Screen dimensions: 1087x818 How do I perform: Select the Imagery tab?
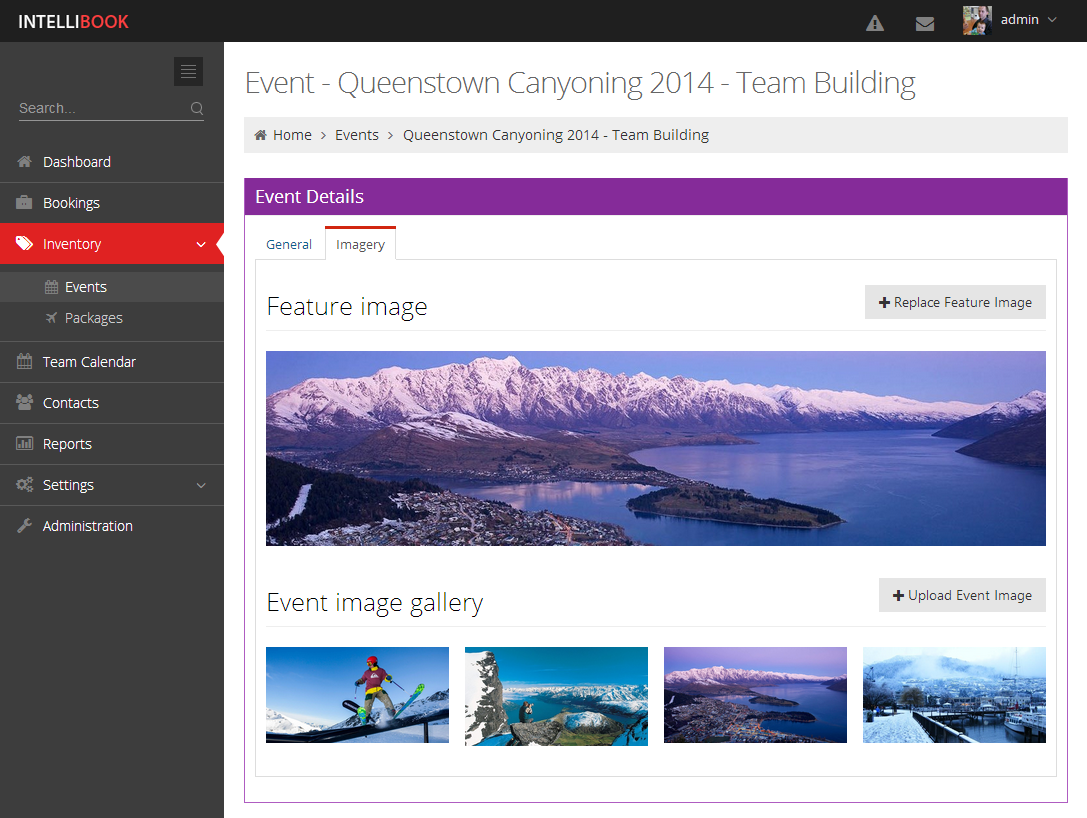[x=360, y=245]
